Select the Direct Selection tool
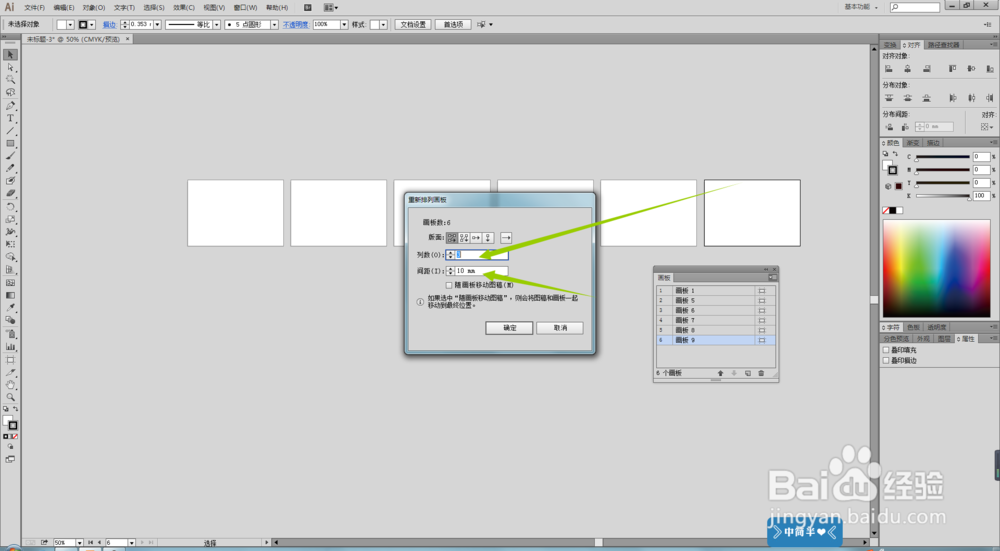The height and width of the screenshot is (551, 1000). [10, 67]
